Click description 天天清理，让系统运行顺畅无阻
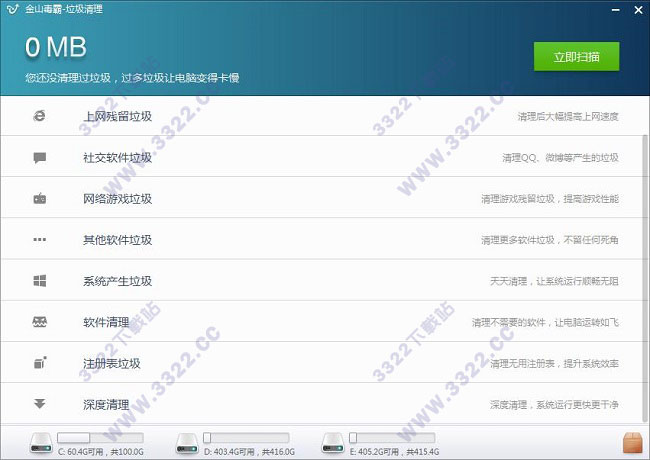This screenshot has width=650, height=460. (554, 281)
